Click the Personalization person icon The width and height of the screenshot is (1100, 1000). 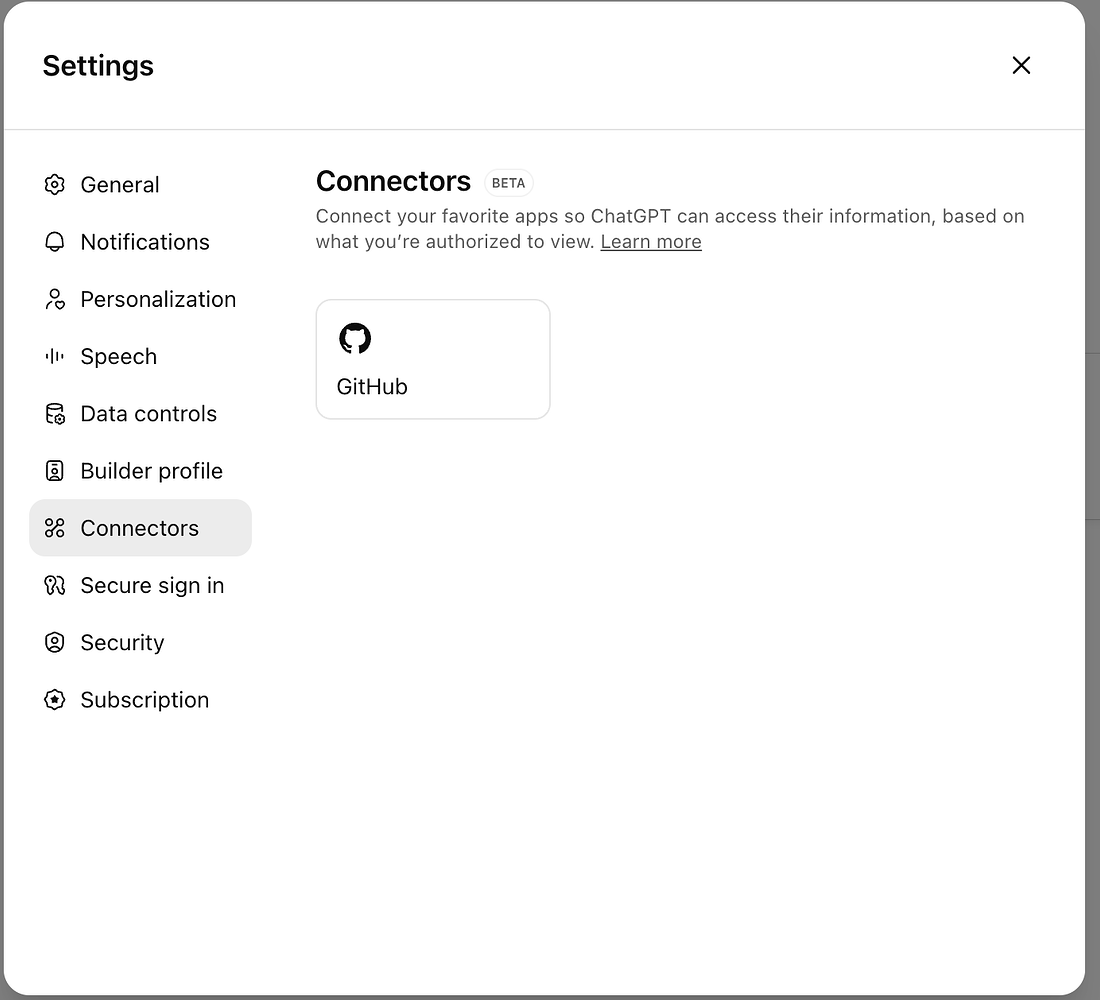[x=55, y=299]
